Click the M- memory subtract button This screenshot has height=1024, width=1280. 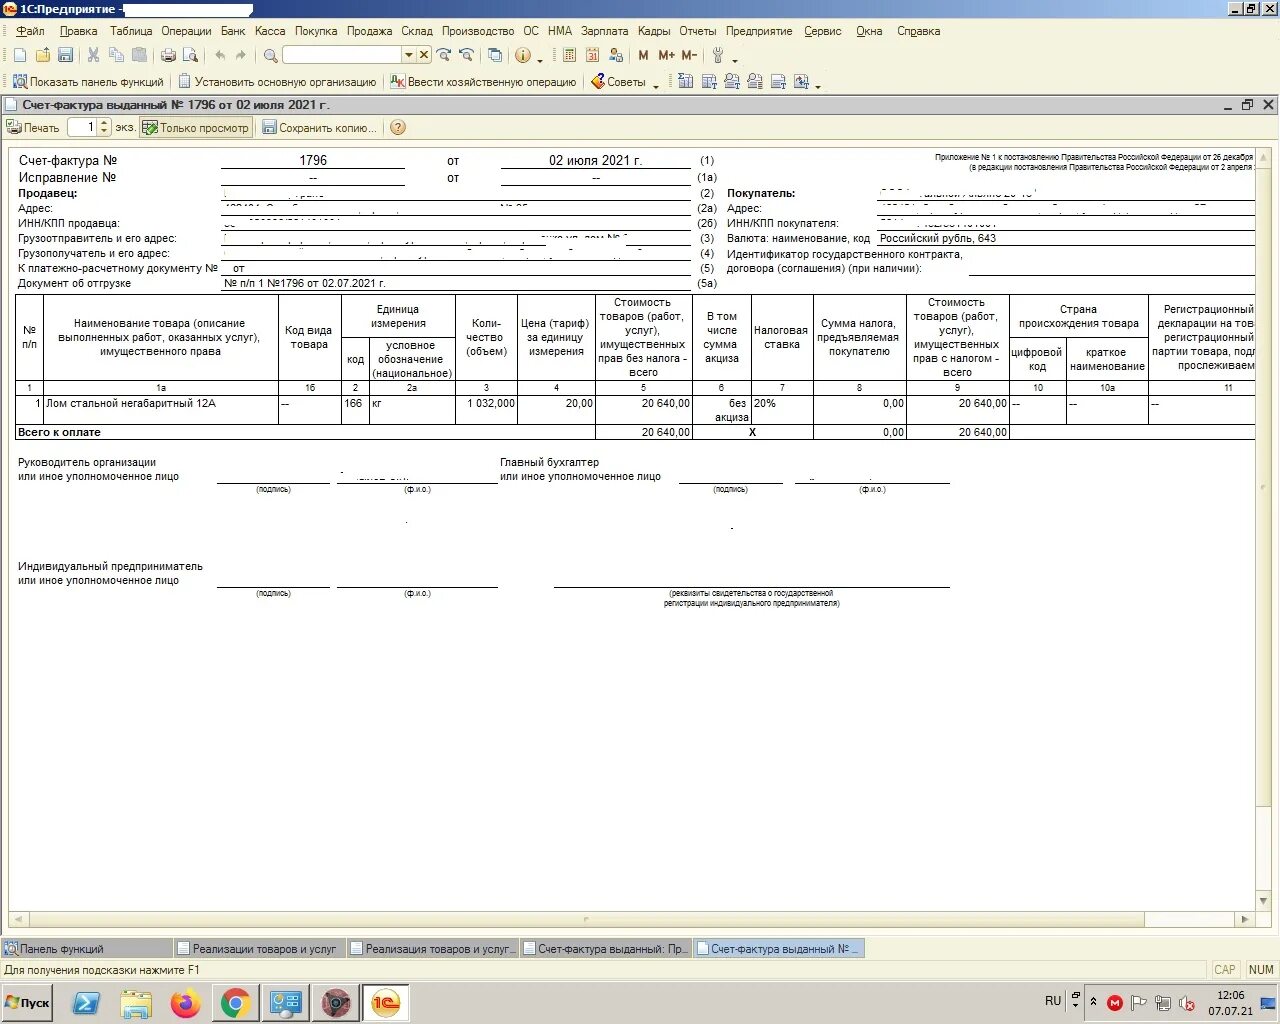coord(689,56)
